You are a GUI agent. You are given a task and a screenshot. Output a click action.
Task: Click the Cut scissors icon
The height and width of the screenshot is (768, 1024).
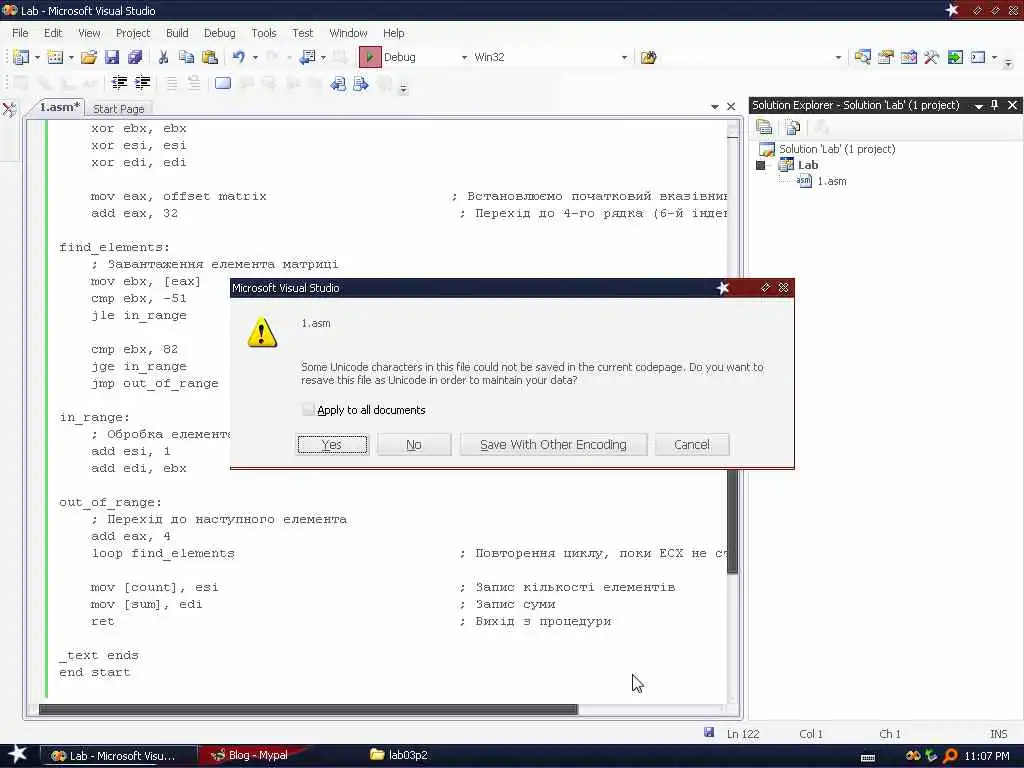[x=163, y=57]
